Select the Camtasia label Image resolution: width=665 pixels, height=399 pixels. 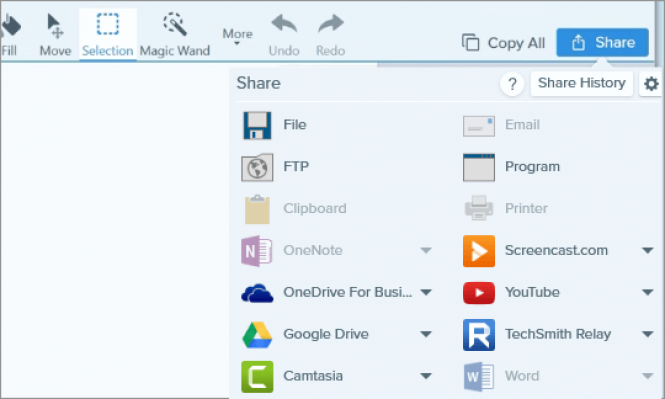pos(313,376)
